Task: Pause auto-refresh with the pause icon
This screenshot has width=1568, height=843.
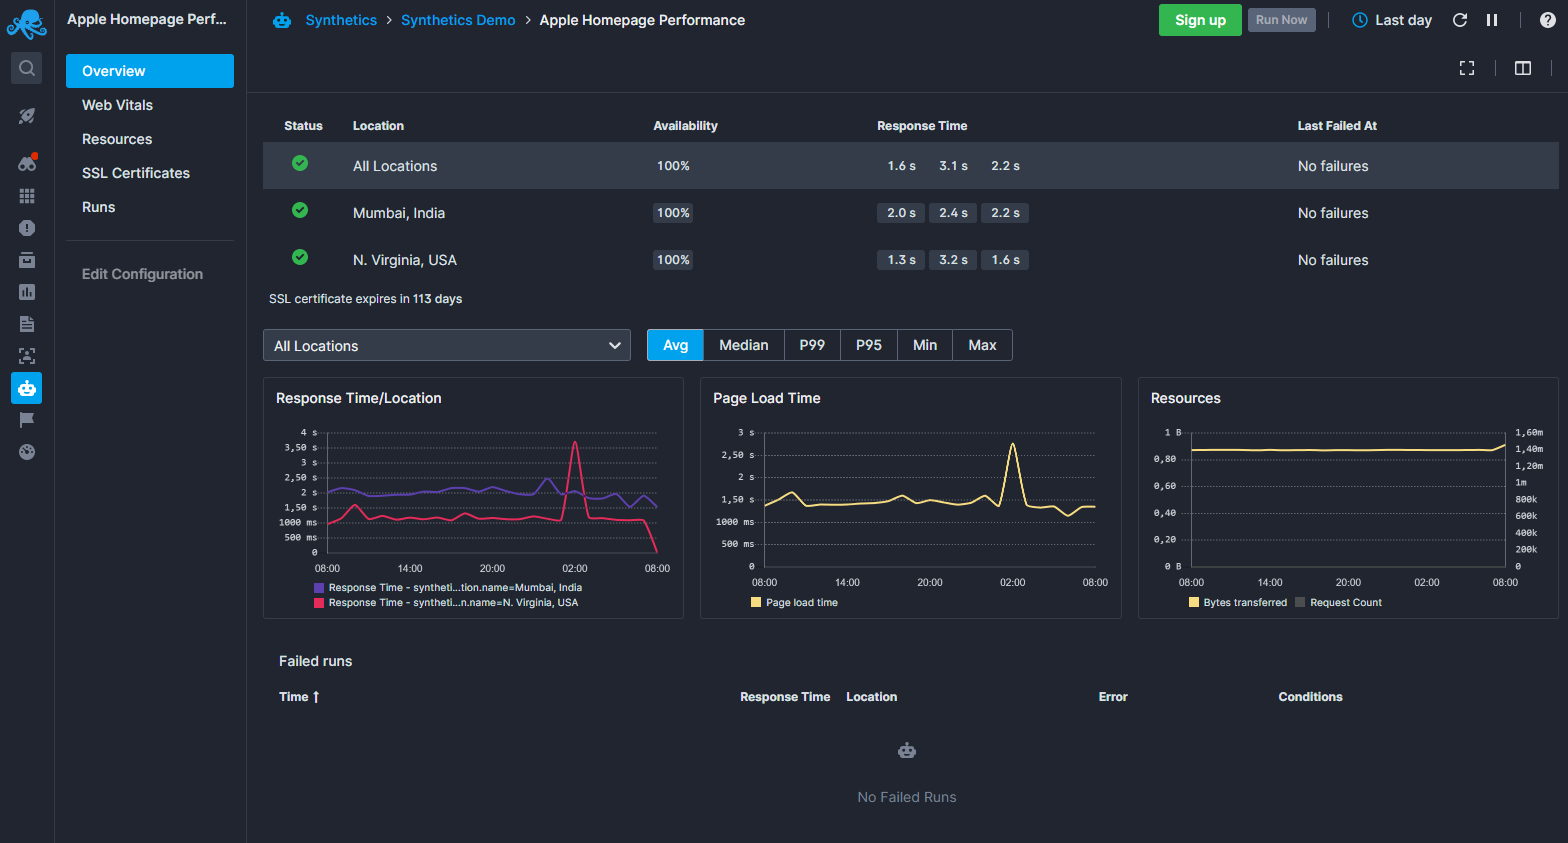Action: [x=1492, y=20]
